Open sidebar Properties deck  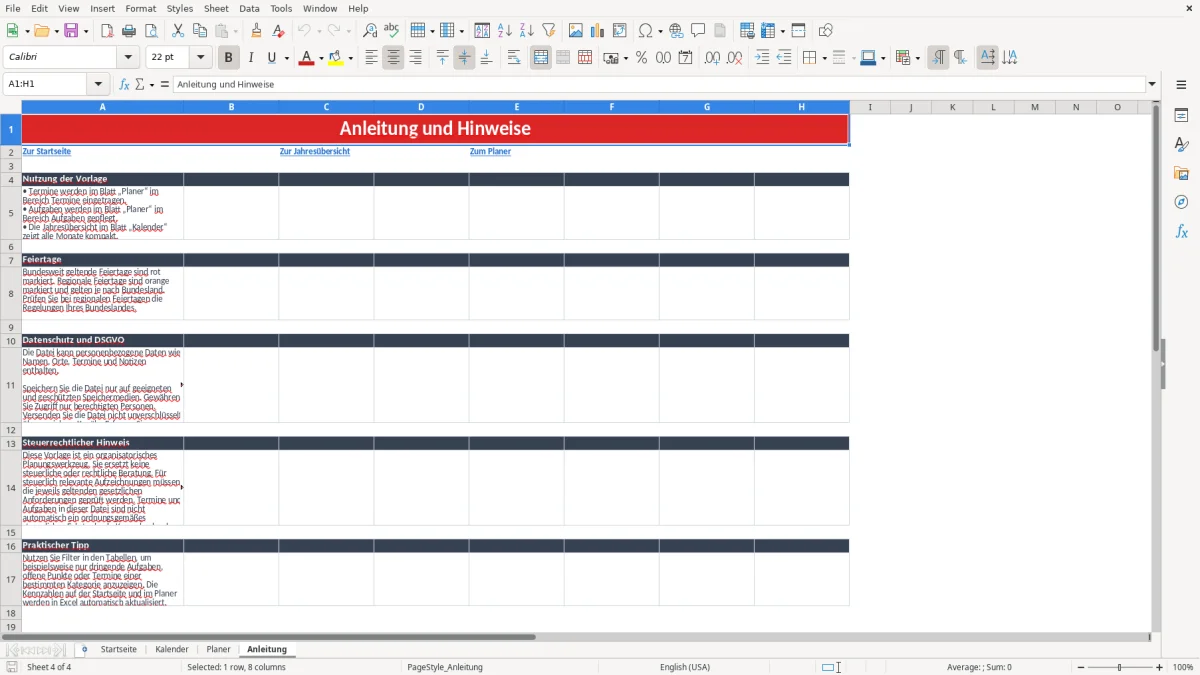point(1181,115)
